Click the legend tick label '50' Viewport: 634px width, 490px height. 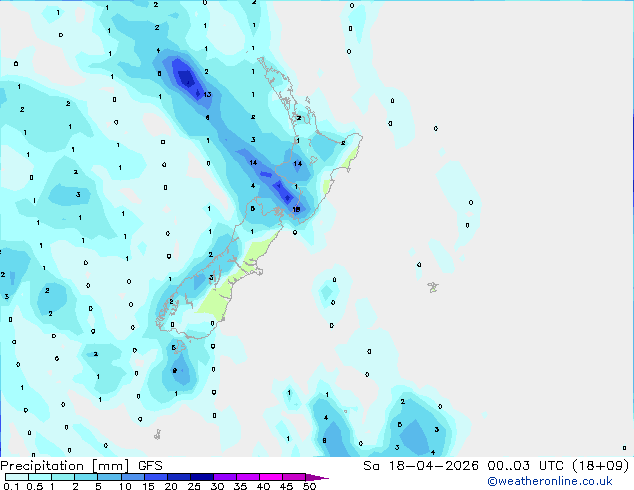(x=309, y=486)
